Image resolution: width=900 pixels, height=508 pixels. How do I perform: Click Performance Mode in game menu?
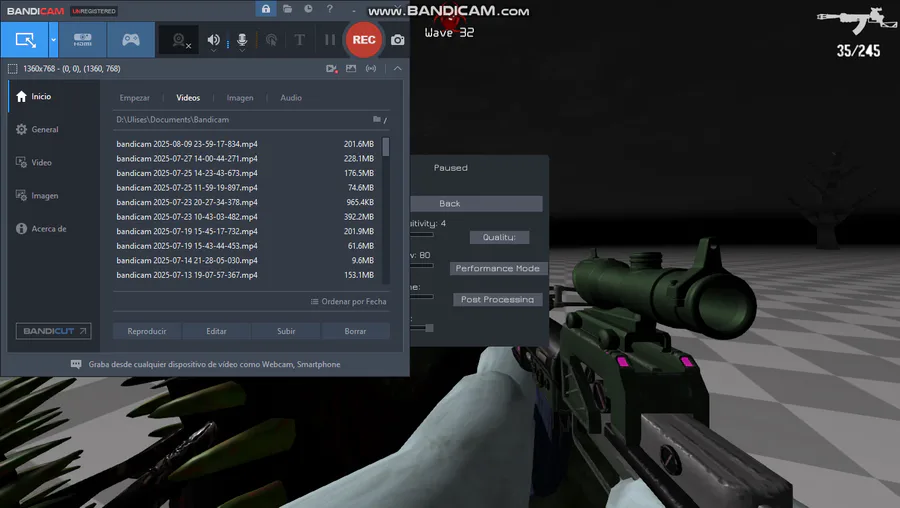(498, 269)
